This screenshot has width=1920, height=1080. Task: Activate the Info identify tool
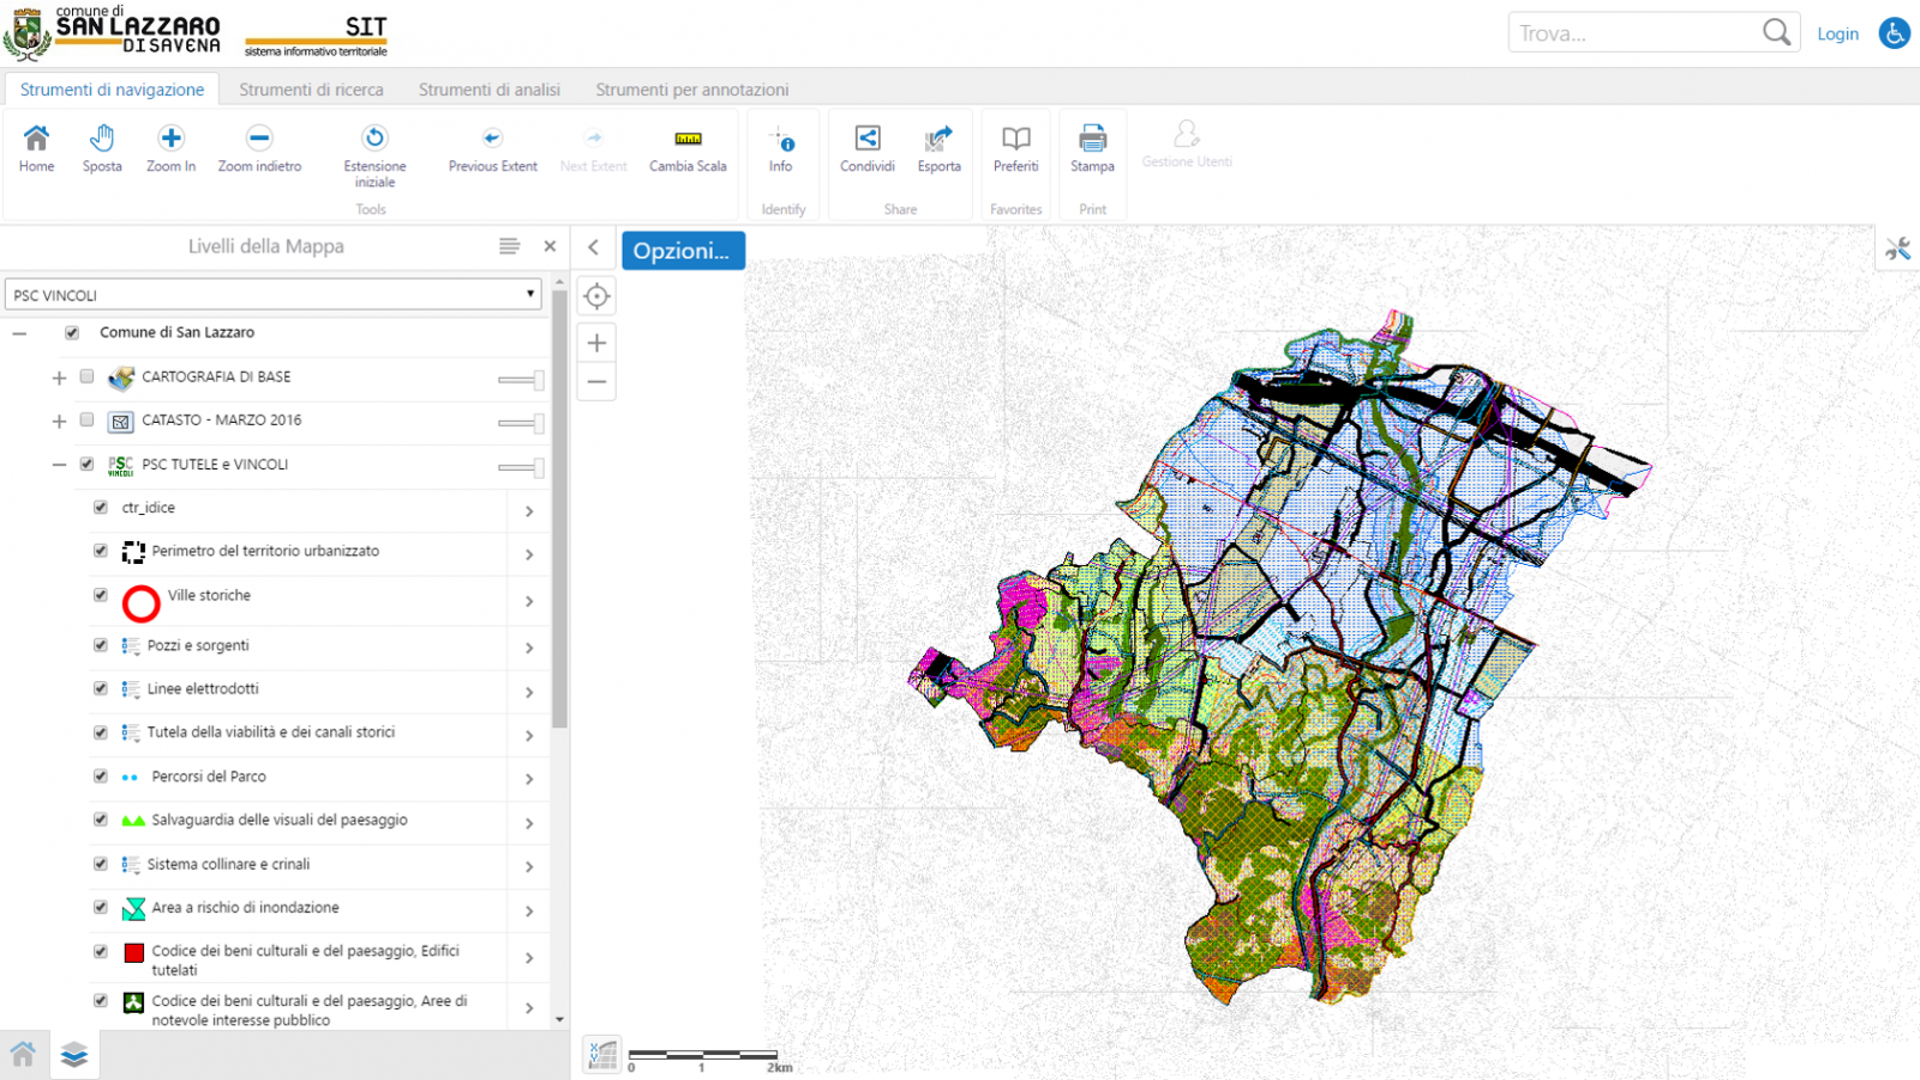tap(781, 148)
